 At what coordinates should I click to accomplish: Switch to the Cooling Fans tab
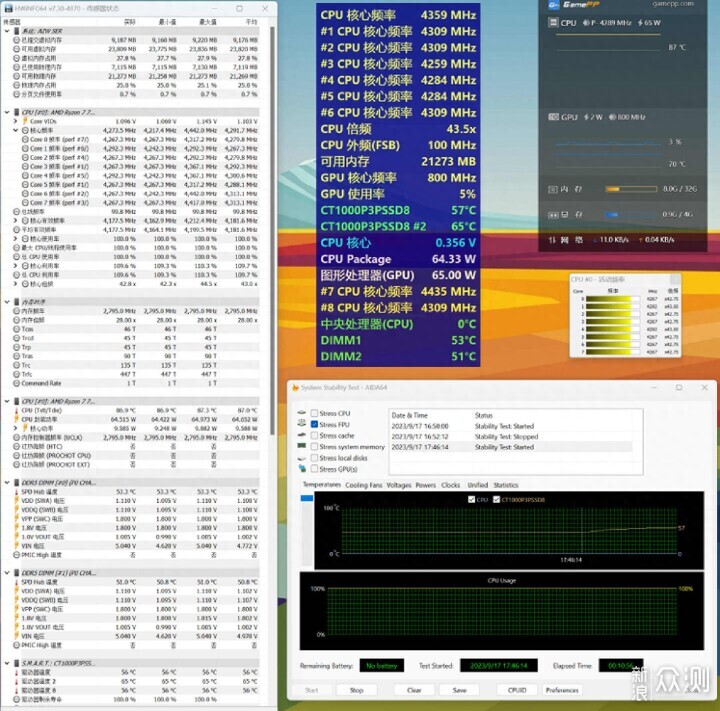(x=364, y=485)
